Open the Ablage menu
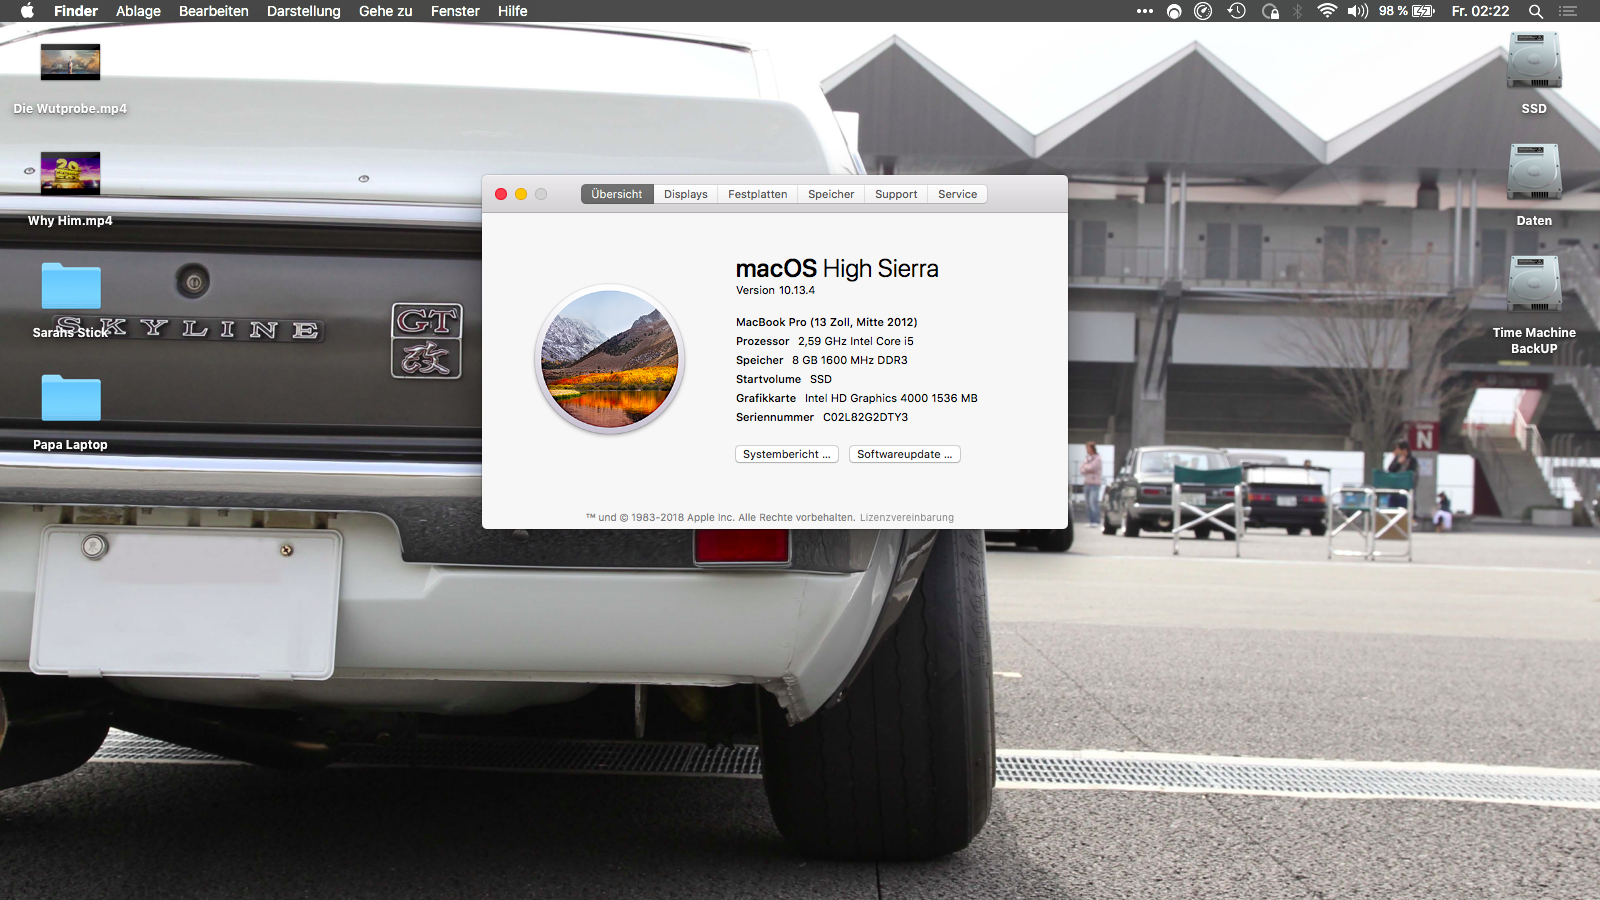Image resolution: width=1600 pixels, height=900 pixels. coord(138,11)
